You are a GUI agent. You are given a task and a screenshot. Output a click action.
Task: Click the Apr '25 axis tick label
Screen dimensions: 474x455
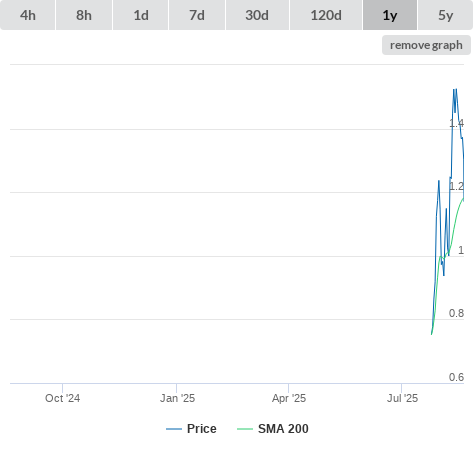click(x=289, y=398)
